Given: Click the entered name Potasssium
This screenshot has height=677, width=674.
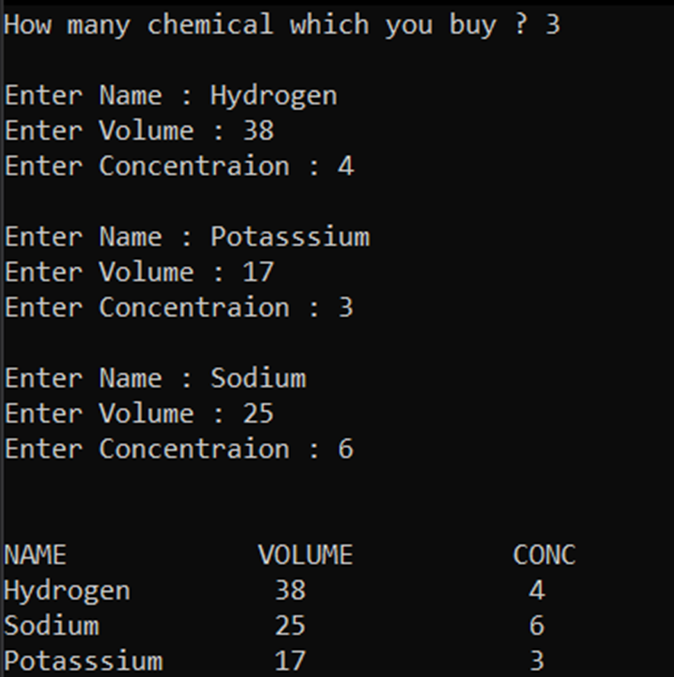Looking at the screenshot, I should point(290,237).
